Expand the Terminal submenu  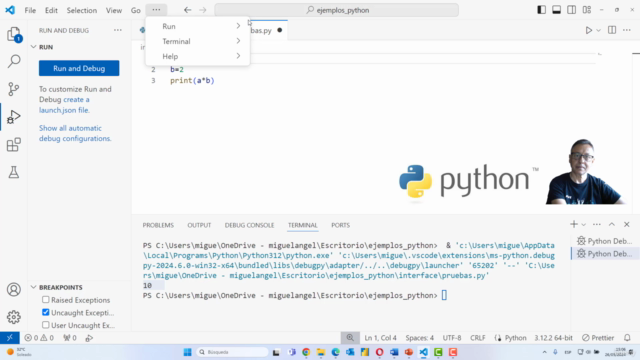click(x=198, y=41)
